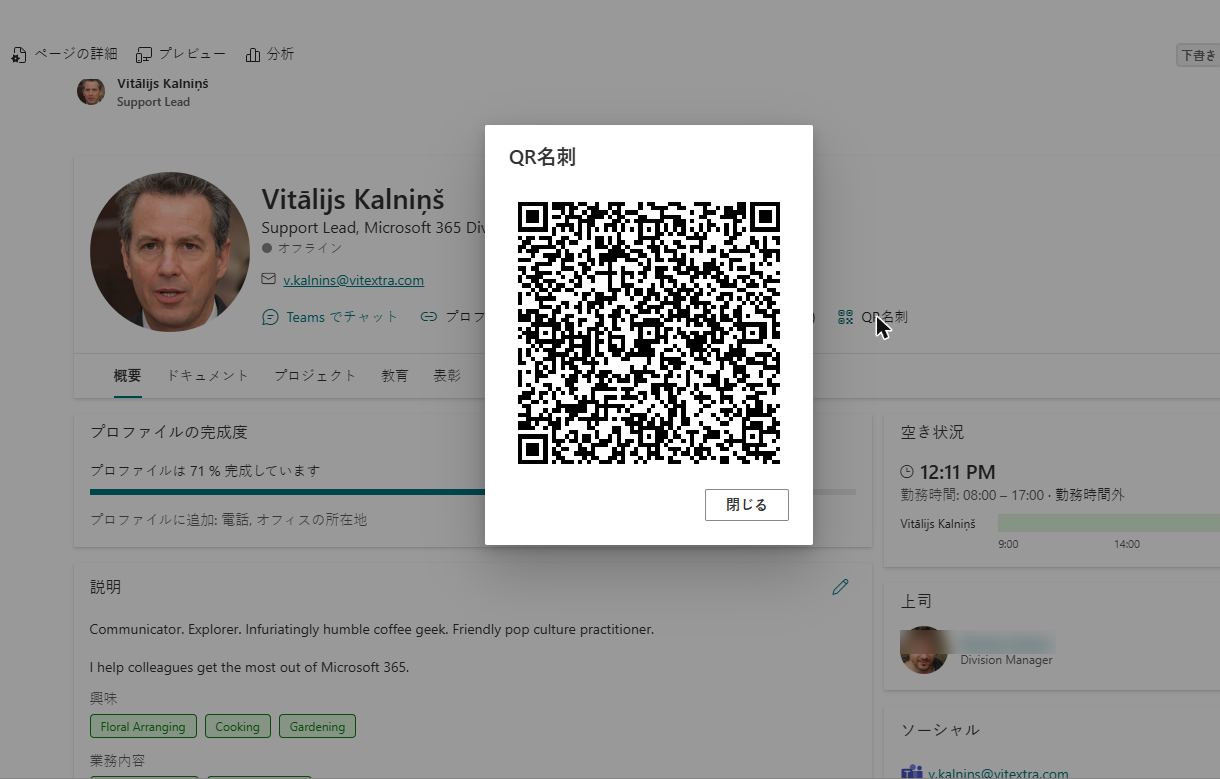1220x779 pixels.
Task: Click the QR code icon in profile actions
Action: click(846, 317)
